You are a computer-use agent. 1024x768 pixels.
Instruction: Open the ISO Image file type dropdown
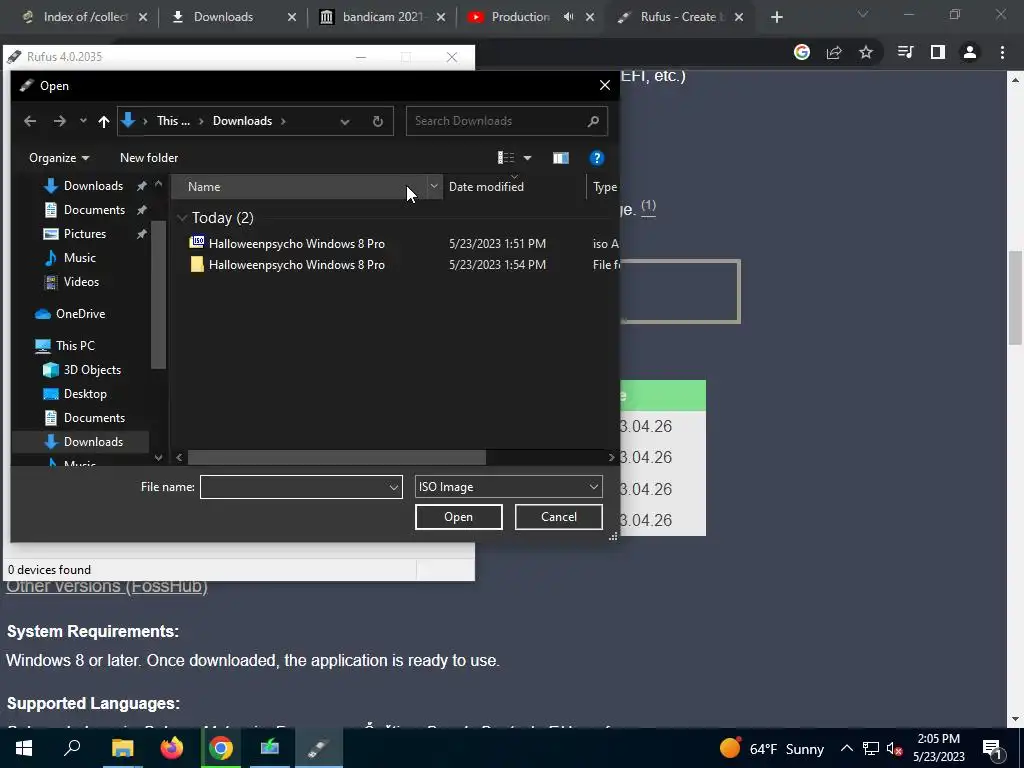pyautogui.click(x=508, y=487)
